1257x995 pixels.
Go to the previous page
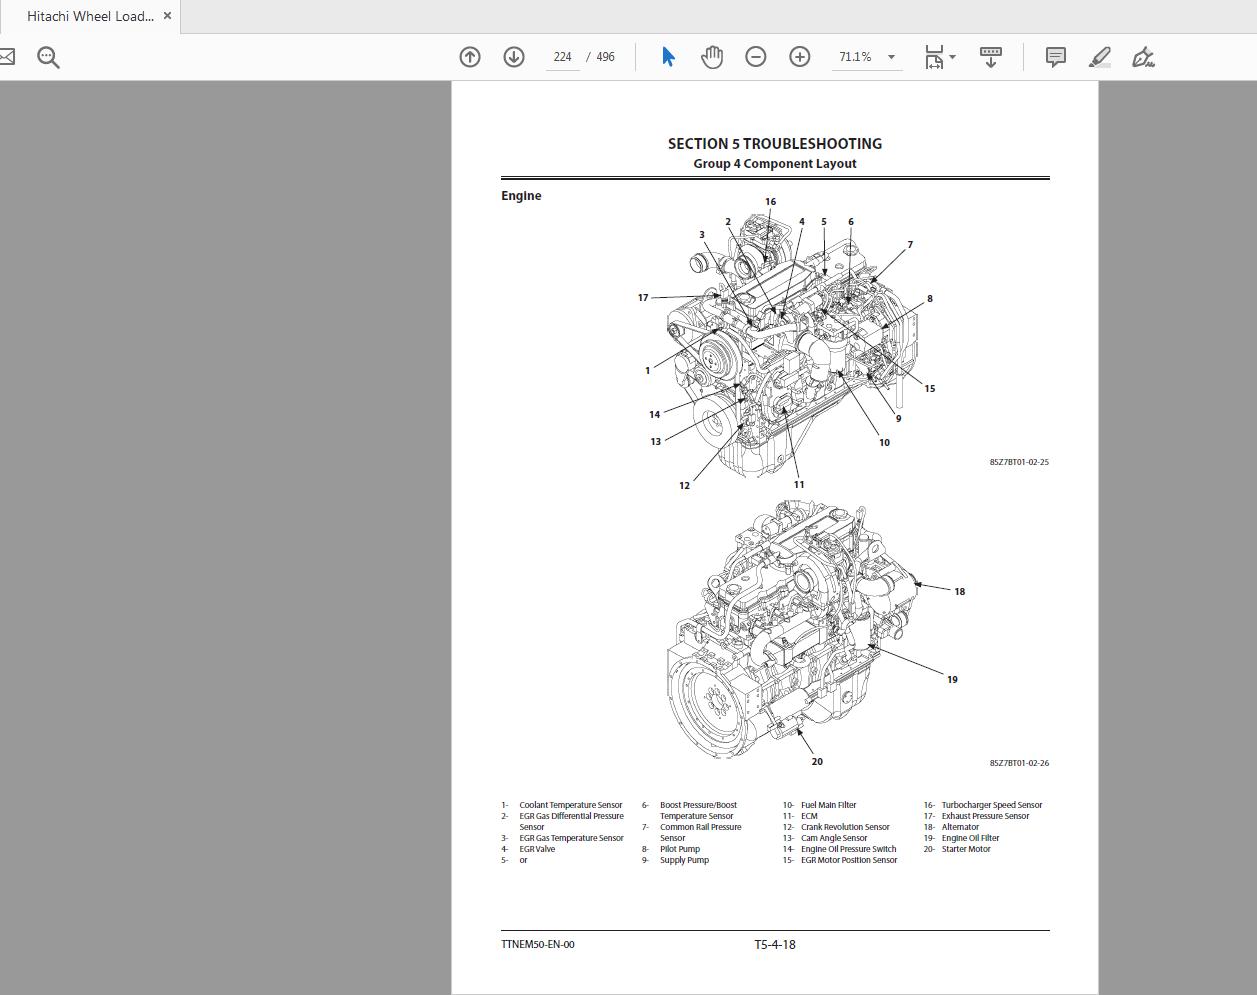[x=469, y=57]
